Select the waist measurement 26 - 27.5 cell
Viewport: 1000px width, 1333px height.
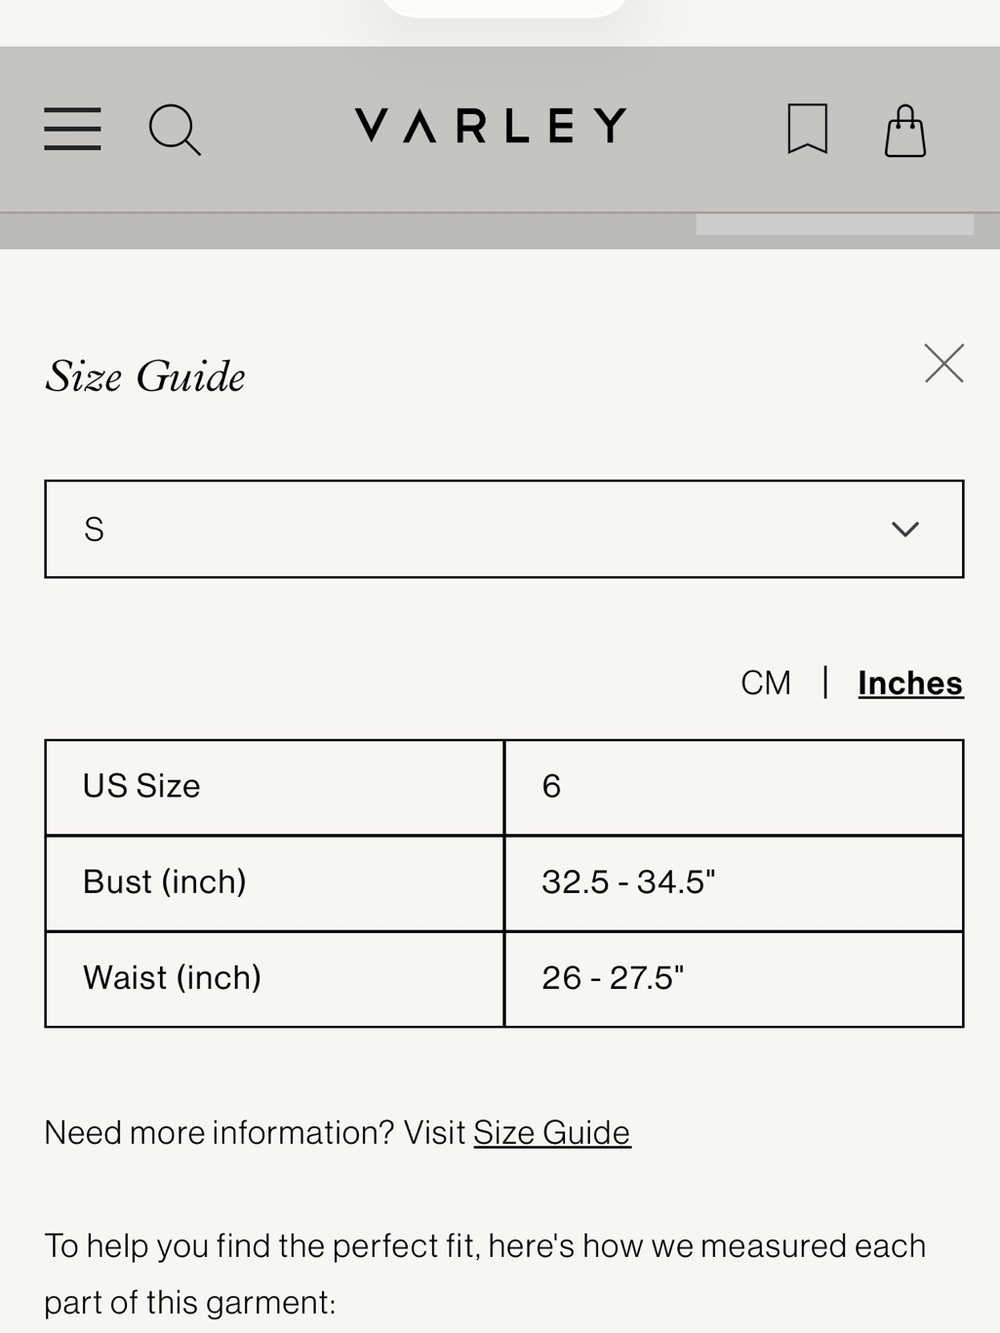pos(734,979)
